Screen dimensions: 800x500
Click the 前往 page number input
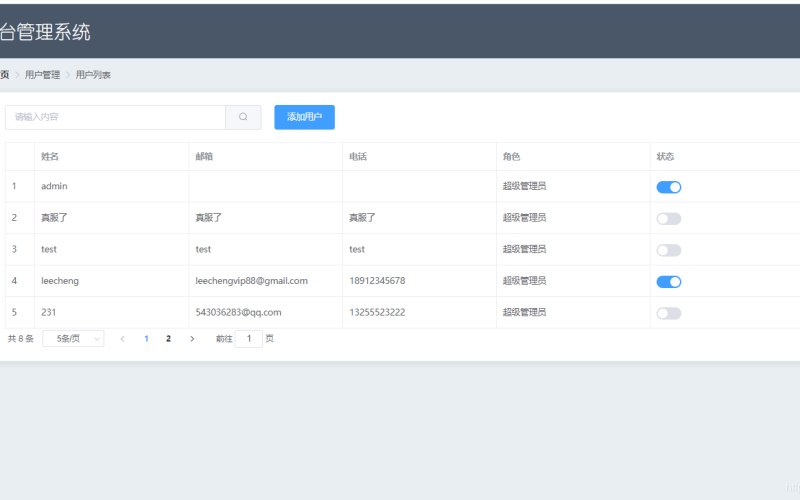[248, 339]
